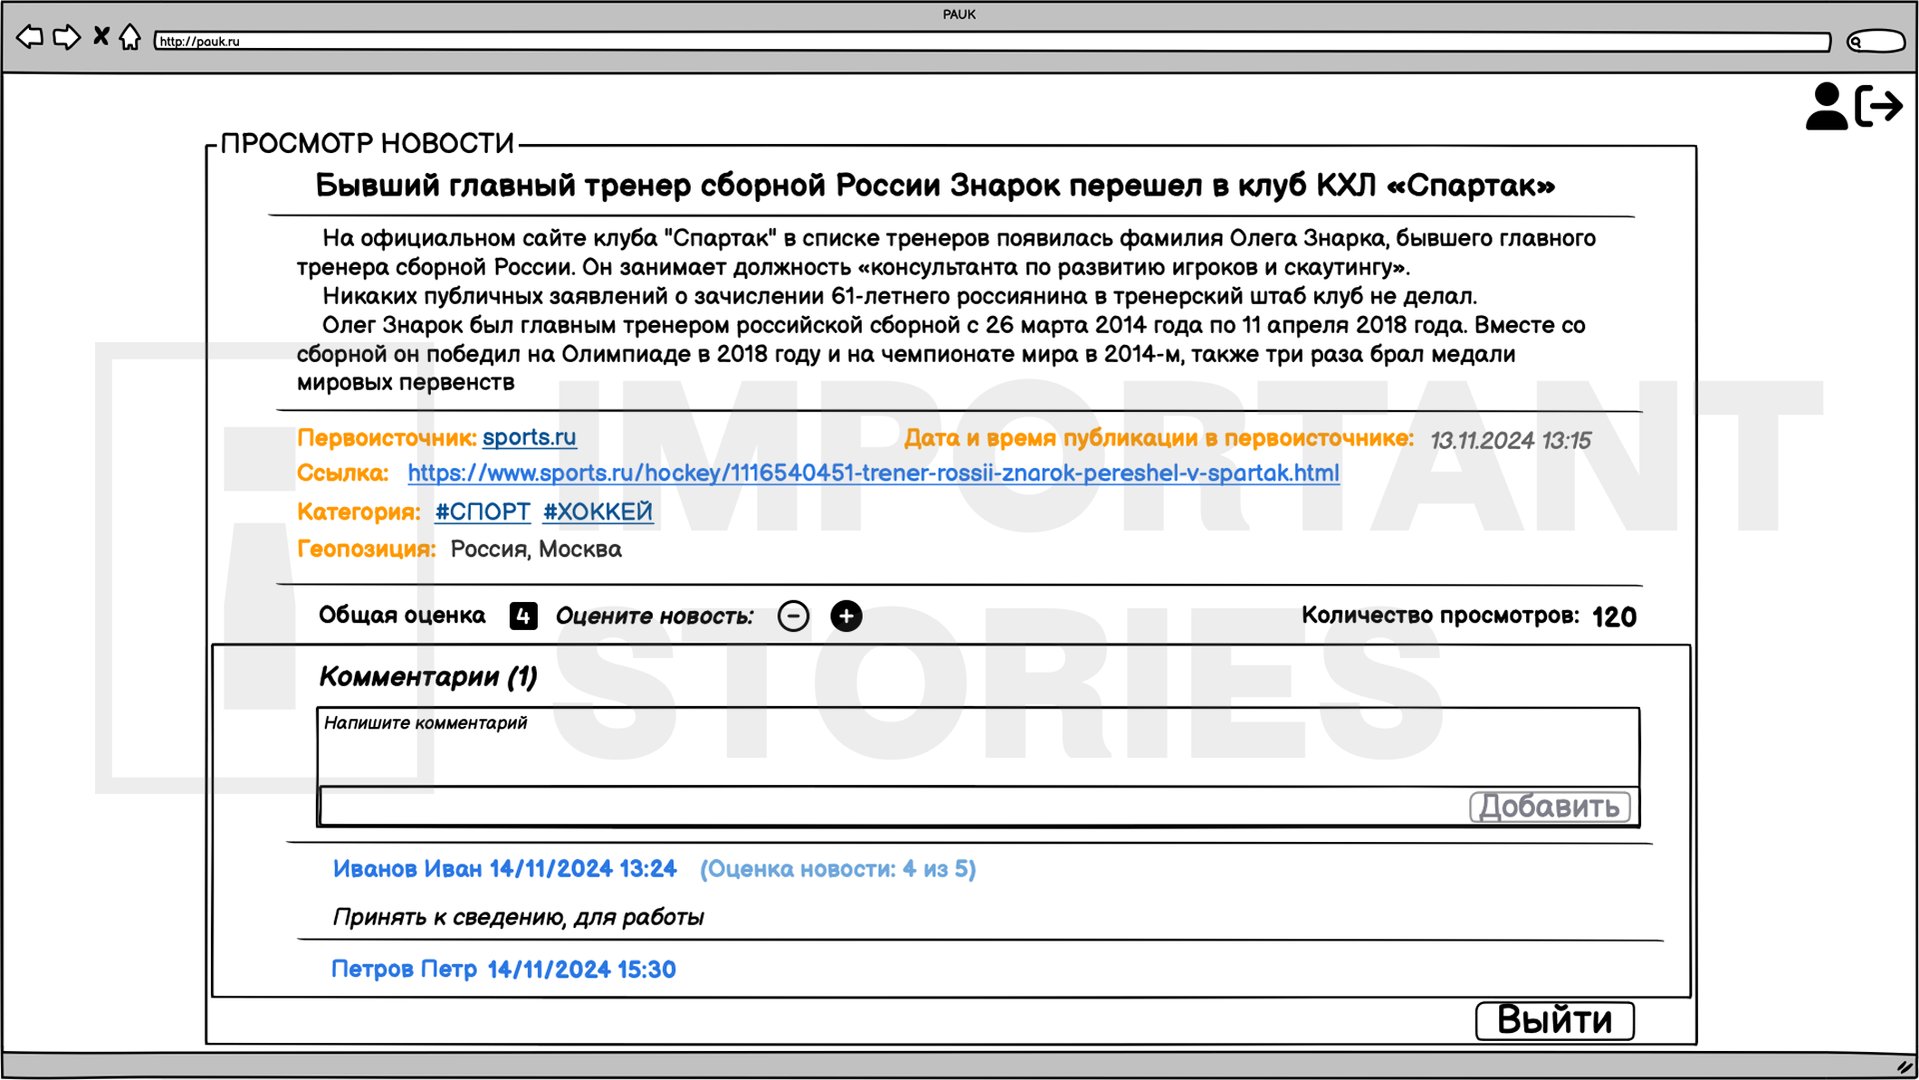1919x1080 pixels.
Task: Click the browser back arrow
Action: click(x=30, y=38)
